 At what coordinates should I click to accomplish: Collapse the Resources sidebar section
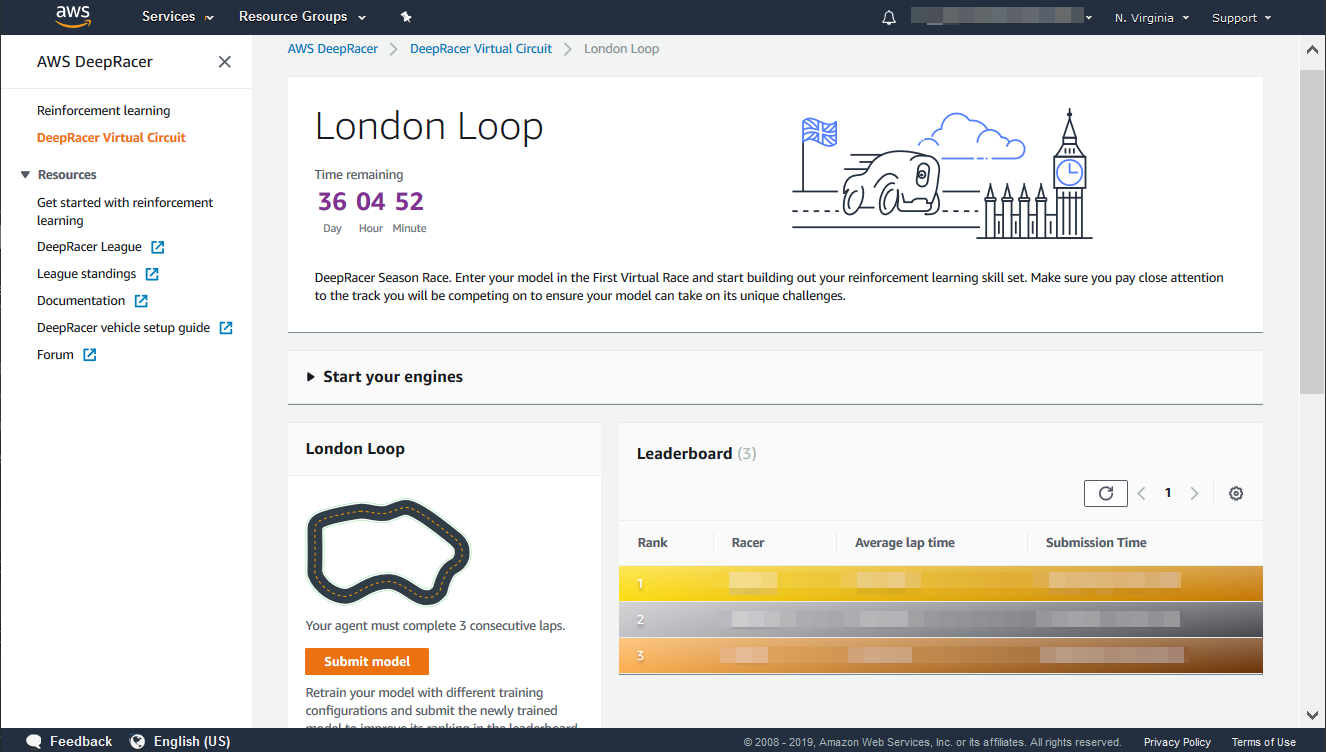[x=26, y=175]
